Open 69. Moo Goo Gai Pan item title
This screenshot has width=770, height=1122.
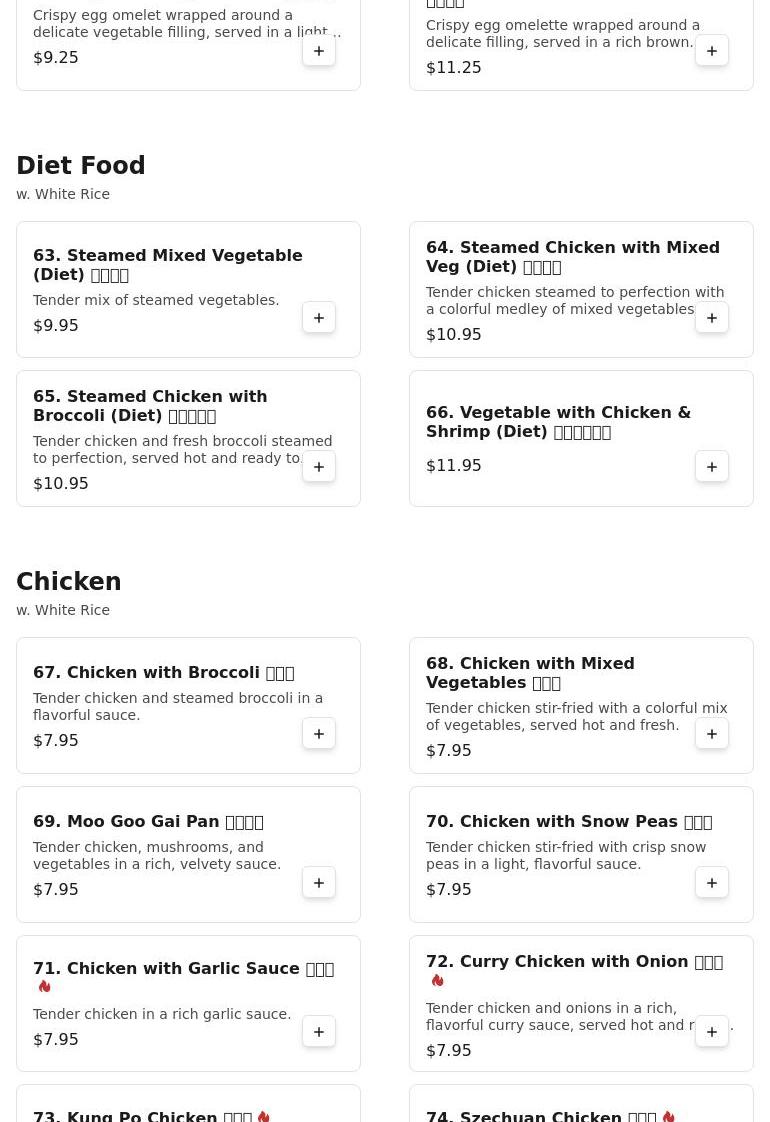(x=148, y=822)
